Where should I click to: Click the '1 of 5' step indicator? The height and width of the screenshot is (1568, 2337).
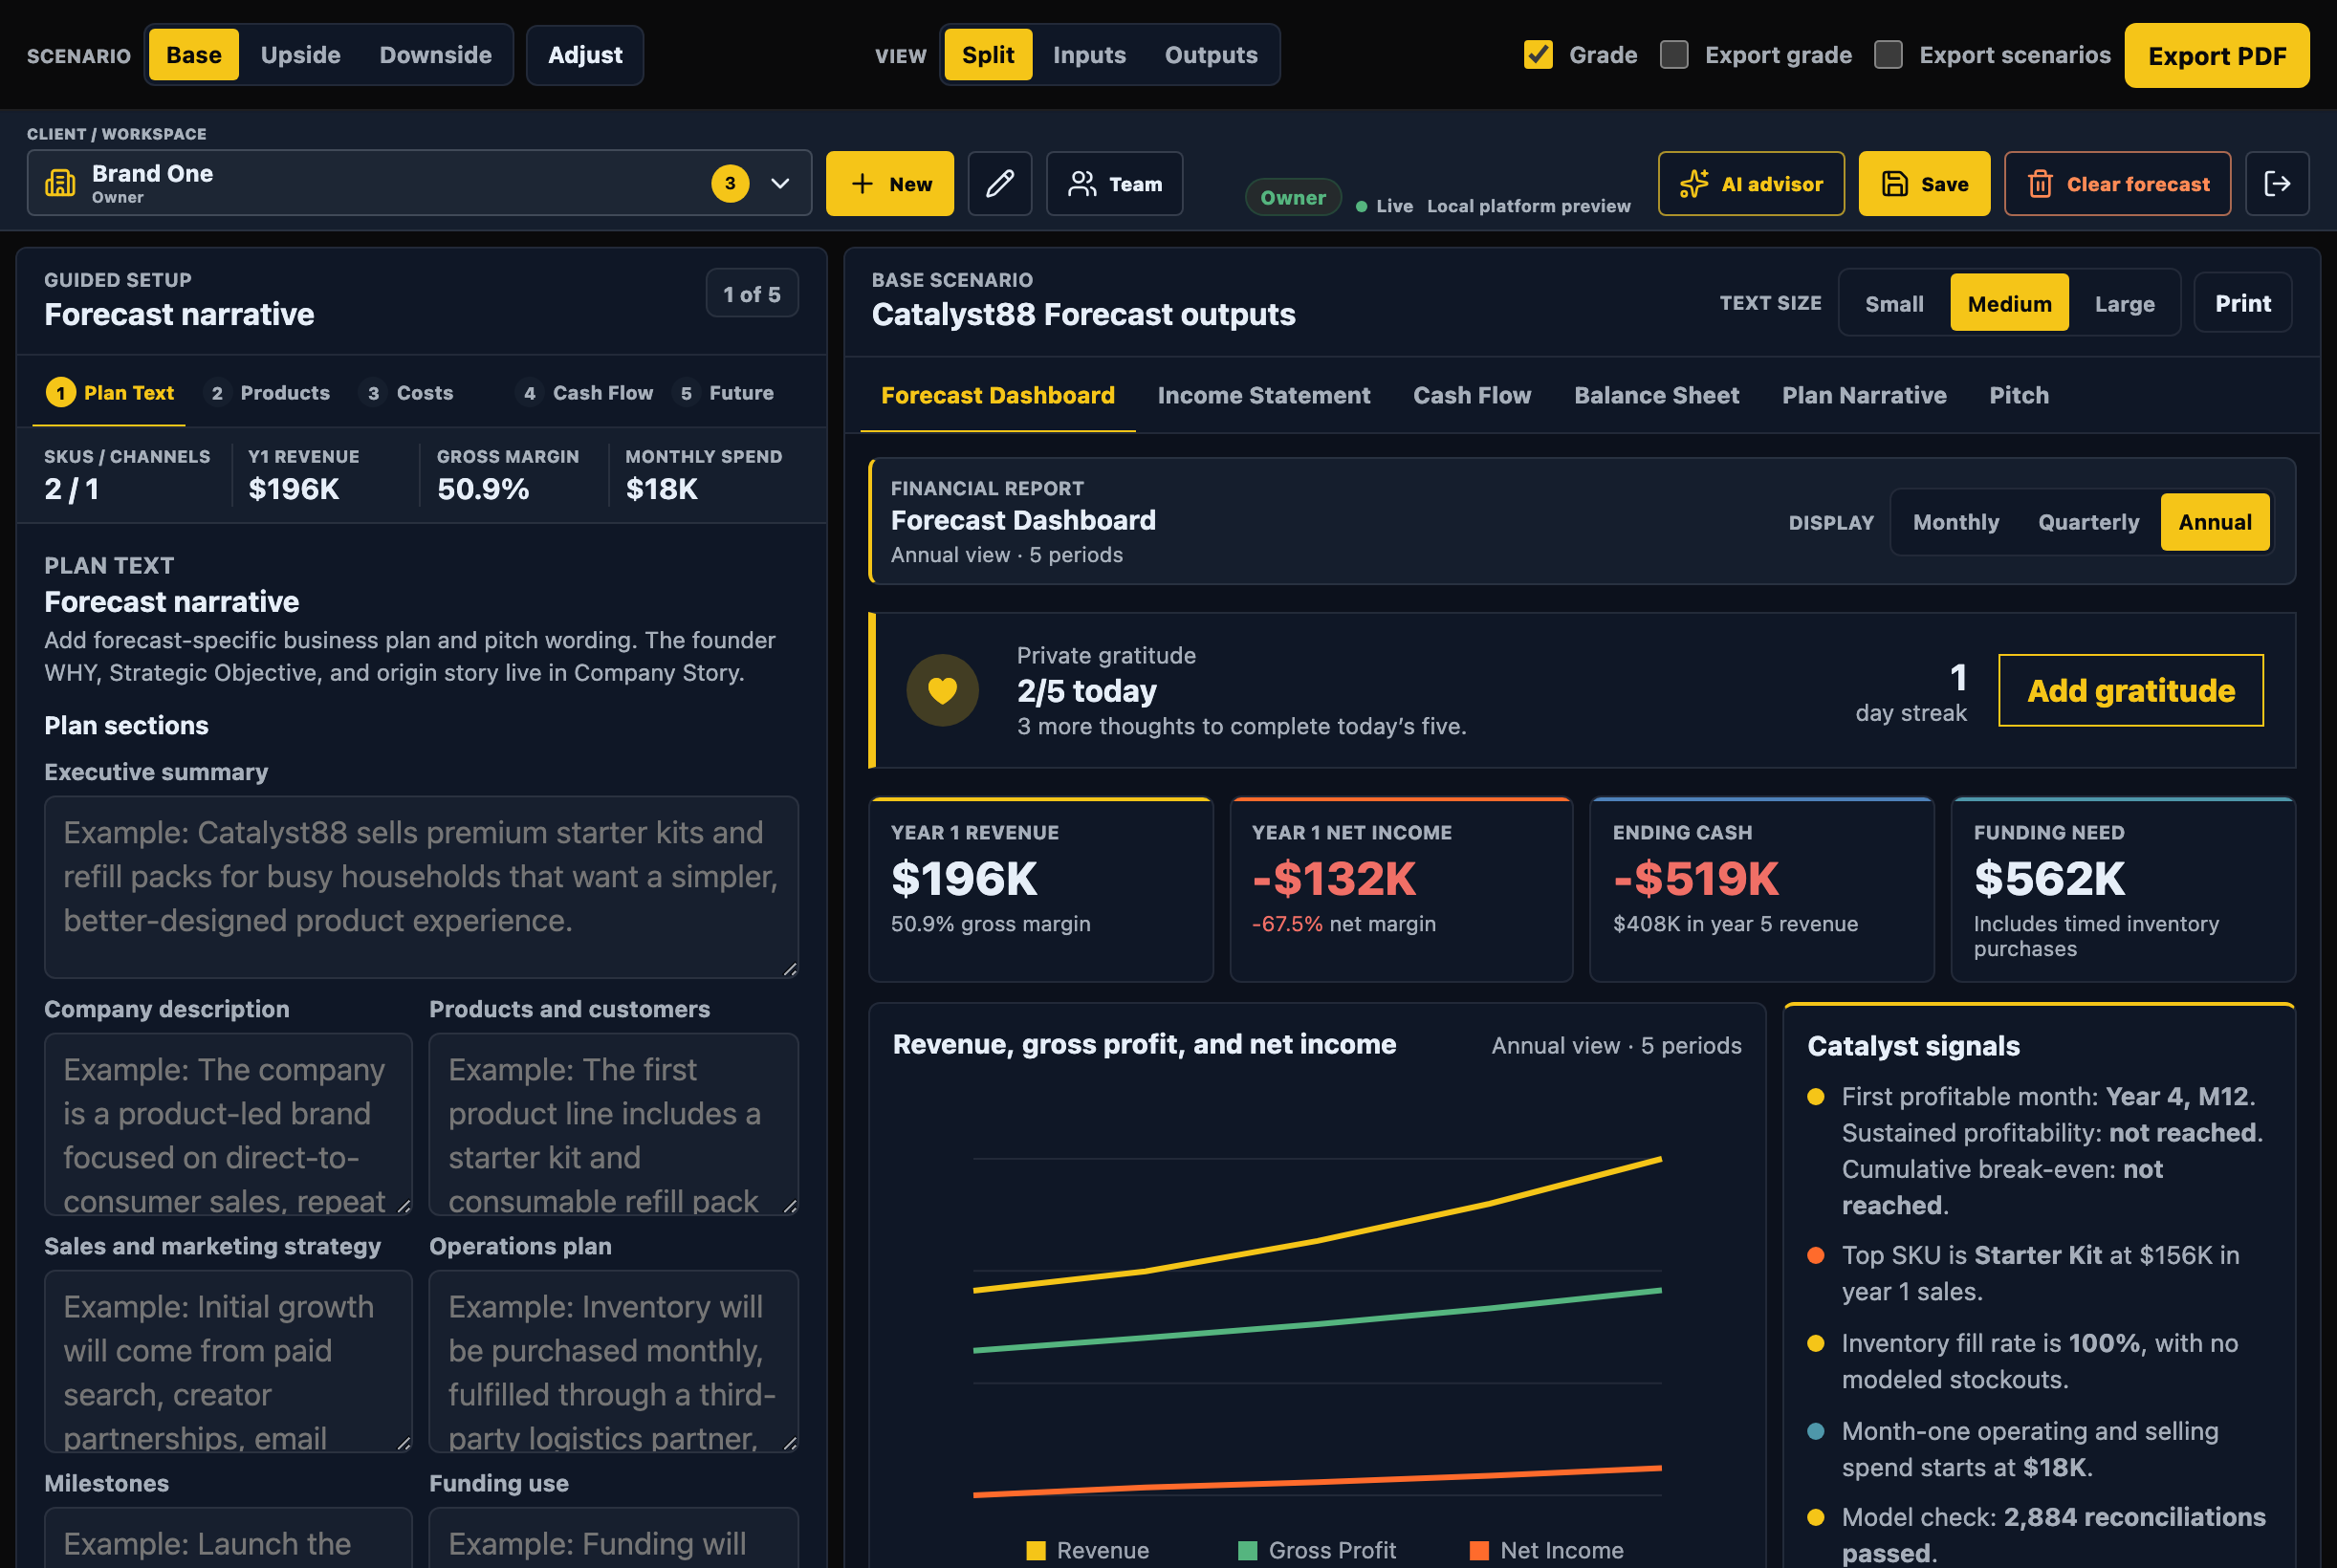751,293
